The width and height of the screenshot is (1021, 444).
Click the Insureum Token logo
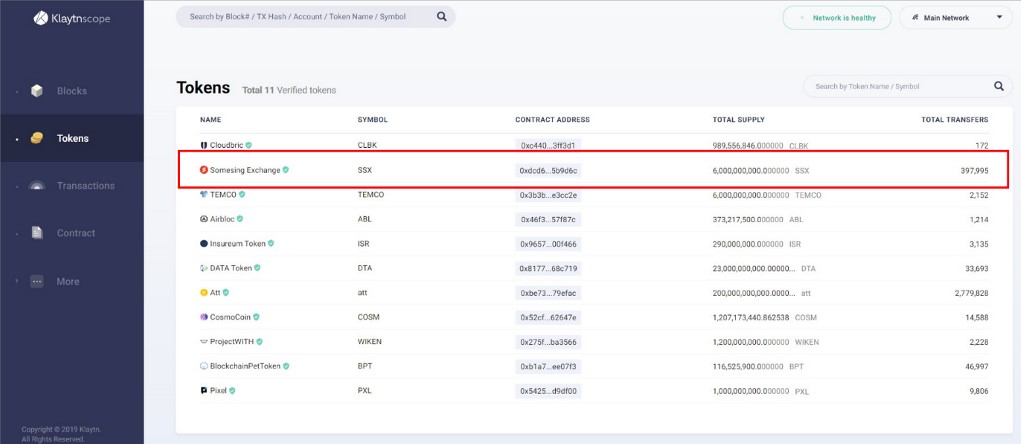[x=204, y=243]
